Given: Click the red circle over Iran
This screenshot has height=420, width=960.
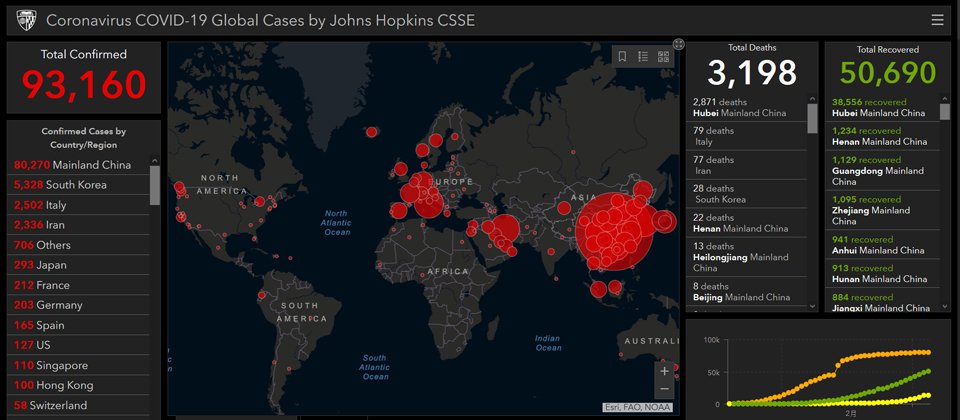Looking at the screenshot, I should coord(506,228).
